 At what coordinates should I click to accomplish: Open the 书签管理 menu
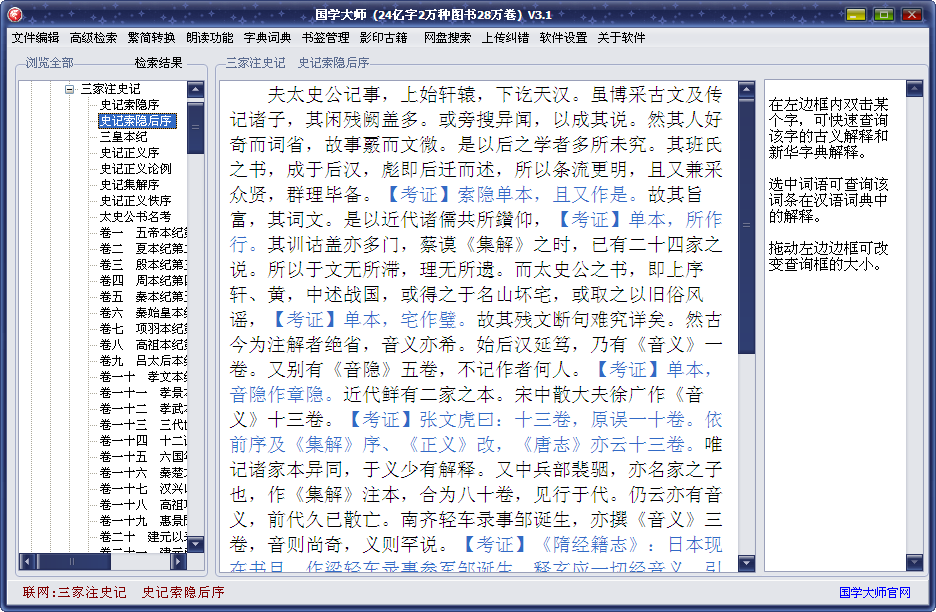[325, 38]
